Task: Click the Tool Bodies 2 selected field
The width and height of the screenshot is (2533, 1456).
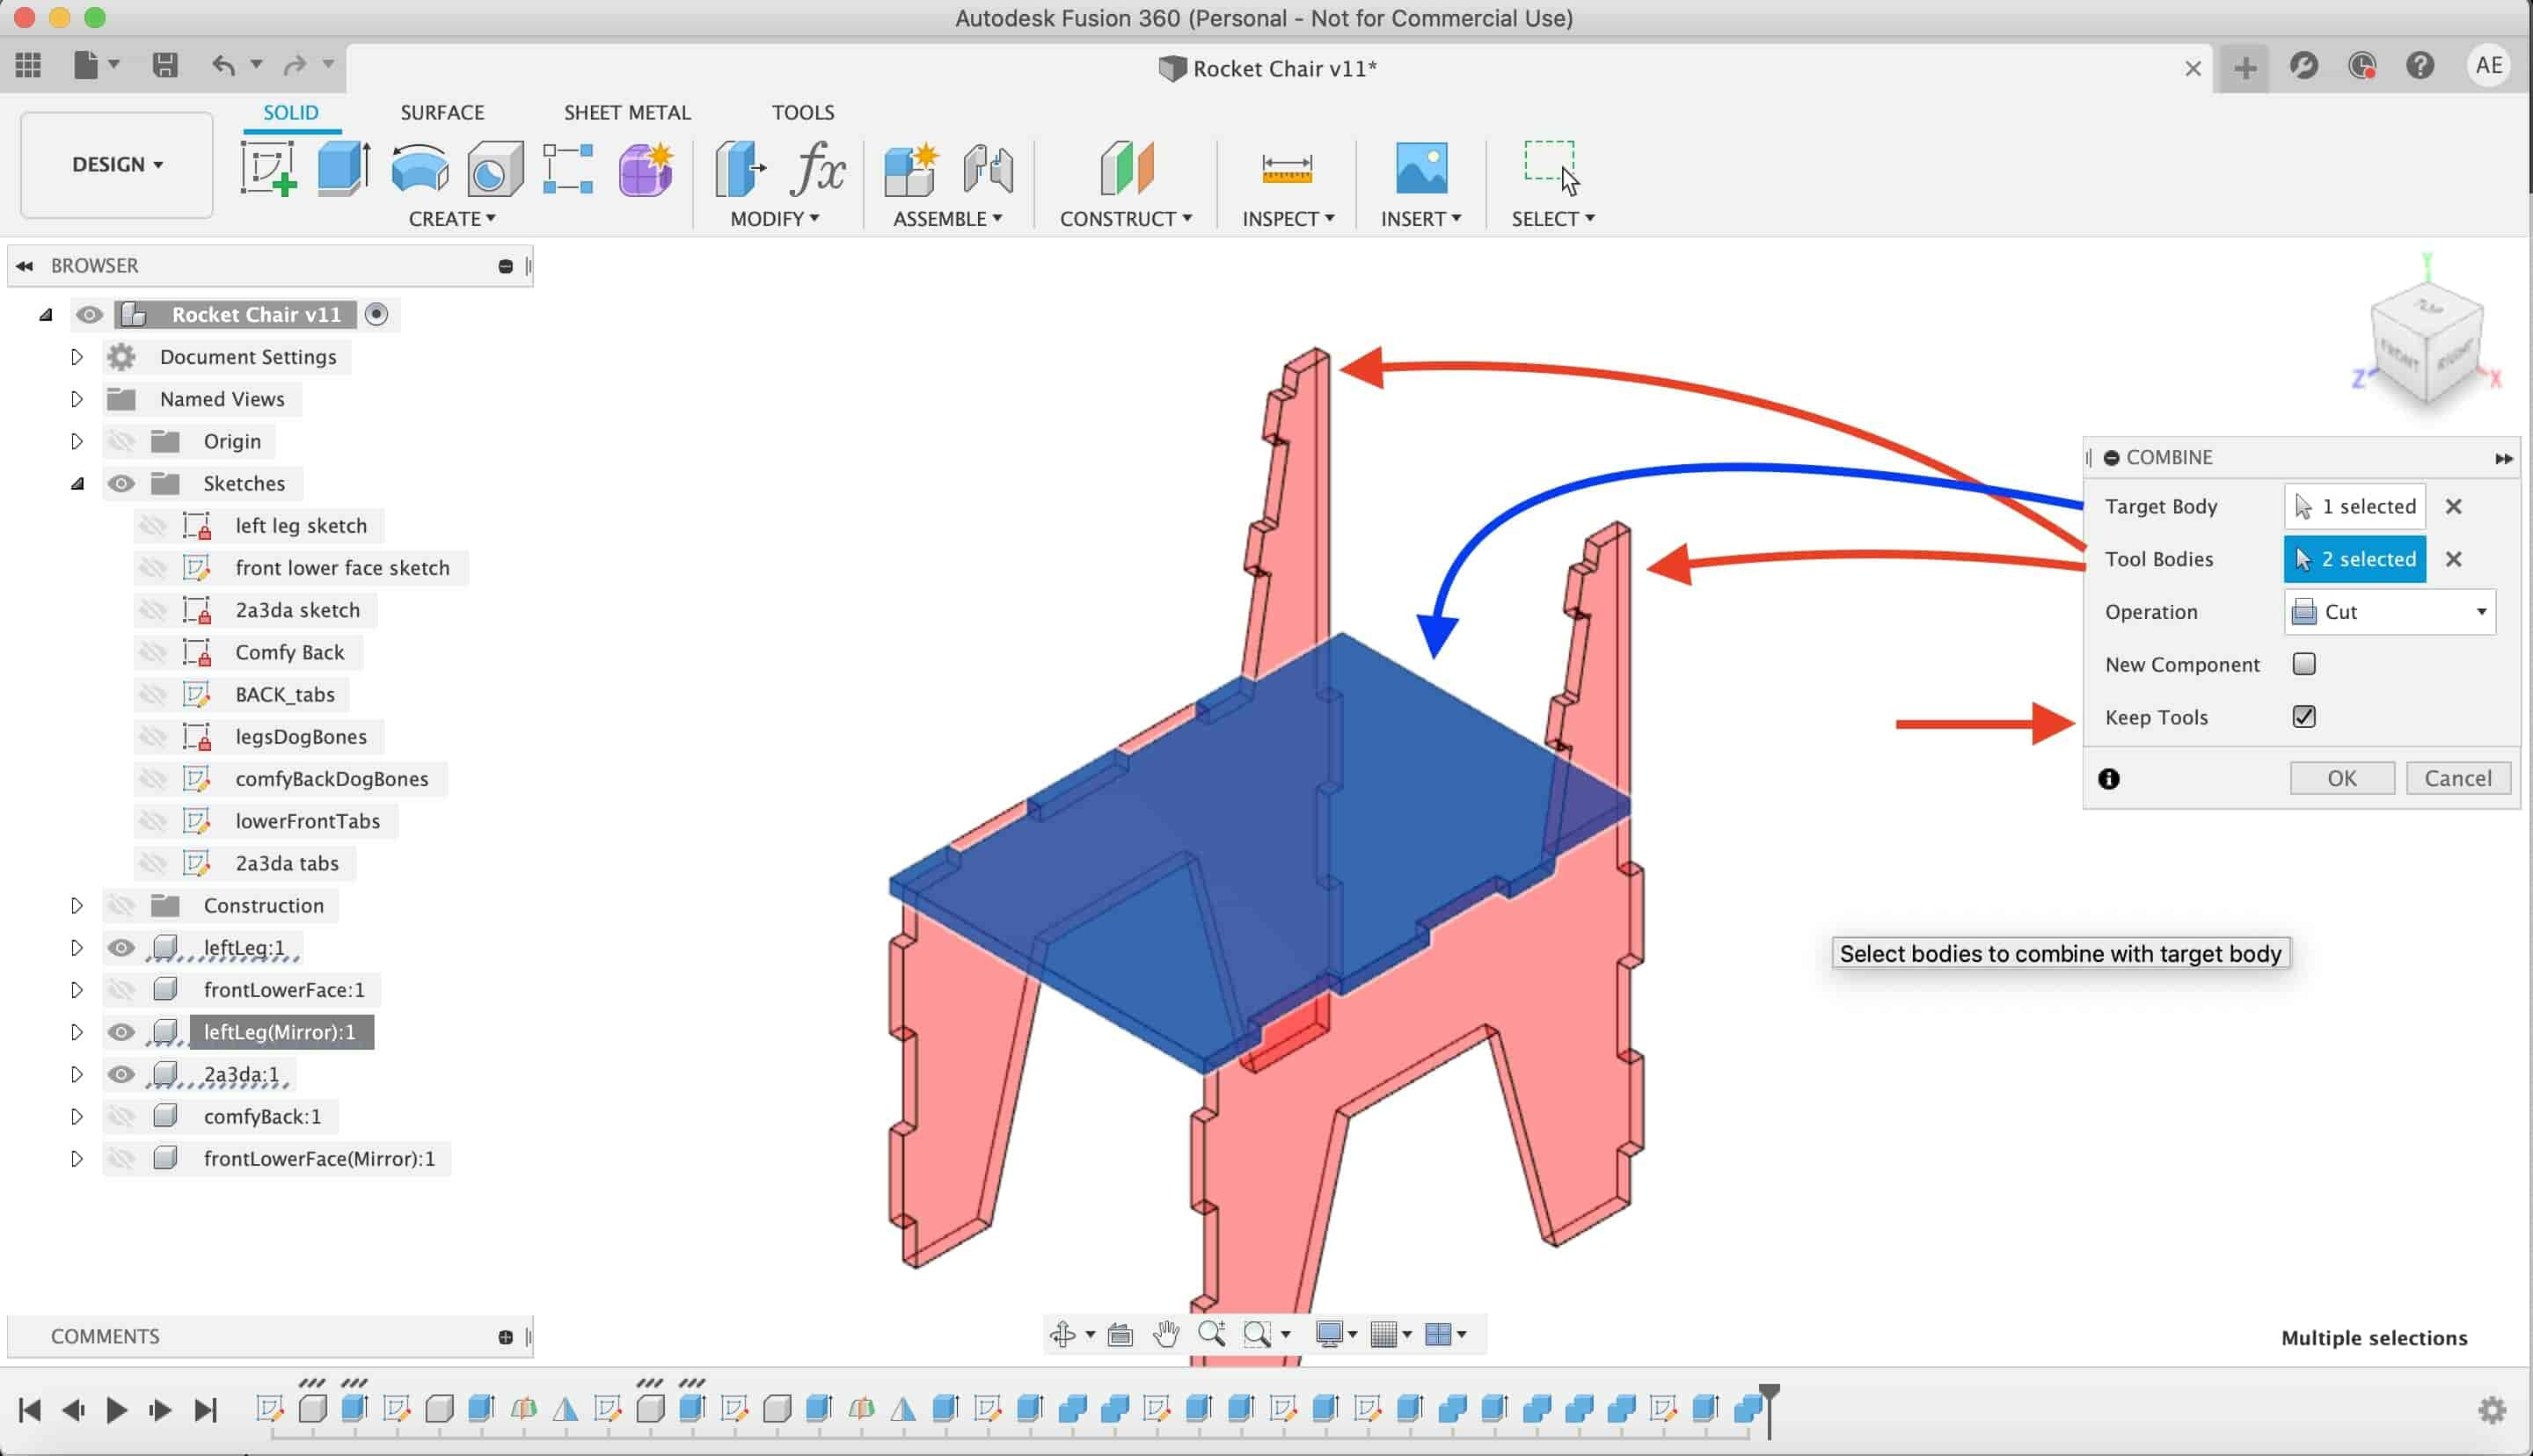Action: click(2355, 559)
